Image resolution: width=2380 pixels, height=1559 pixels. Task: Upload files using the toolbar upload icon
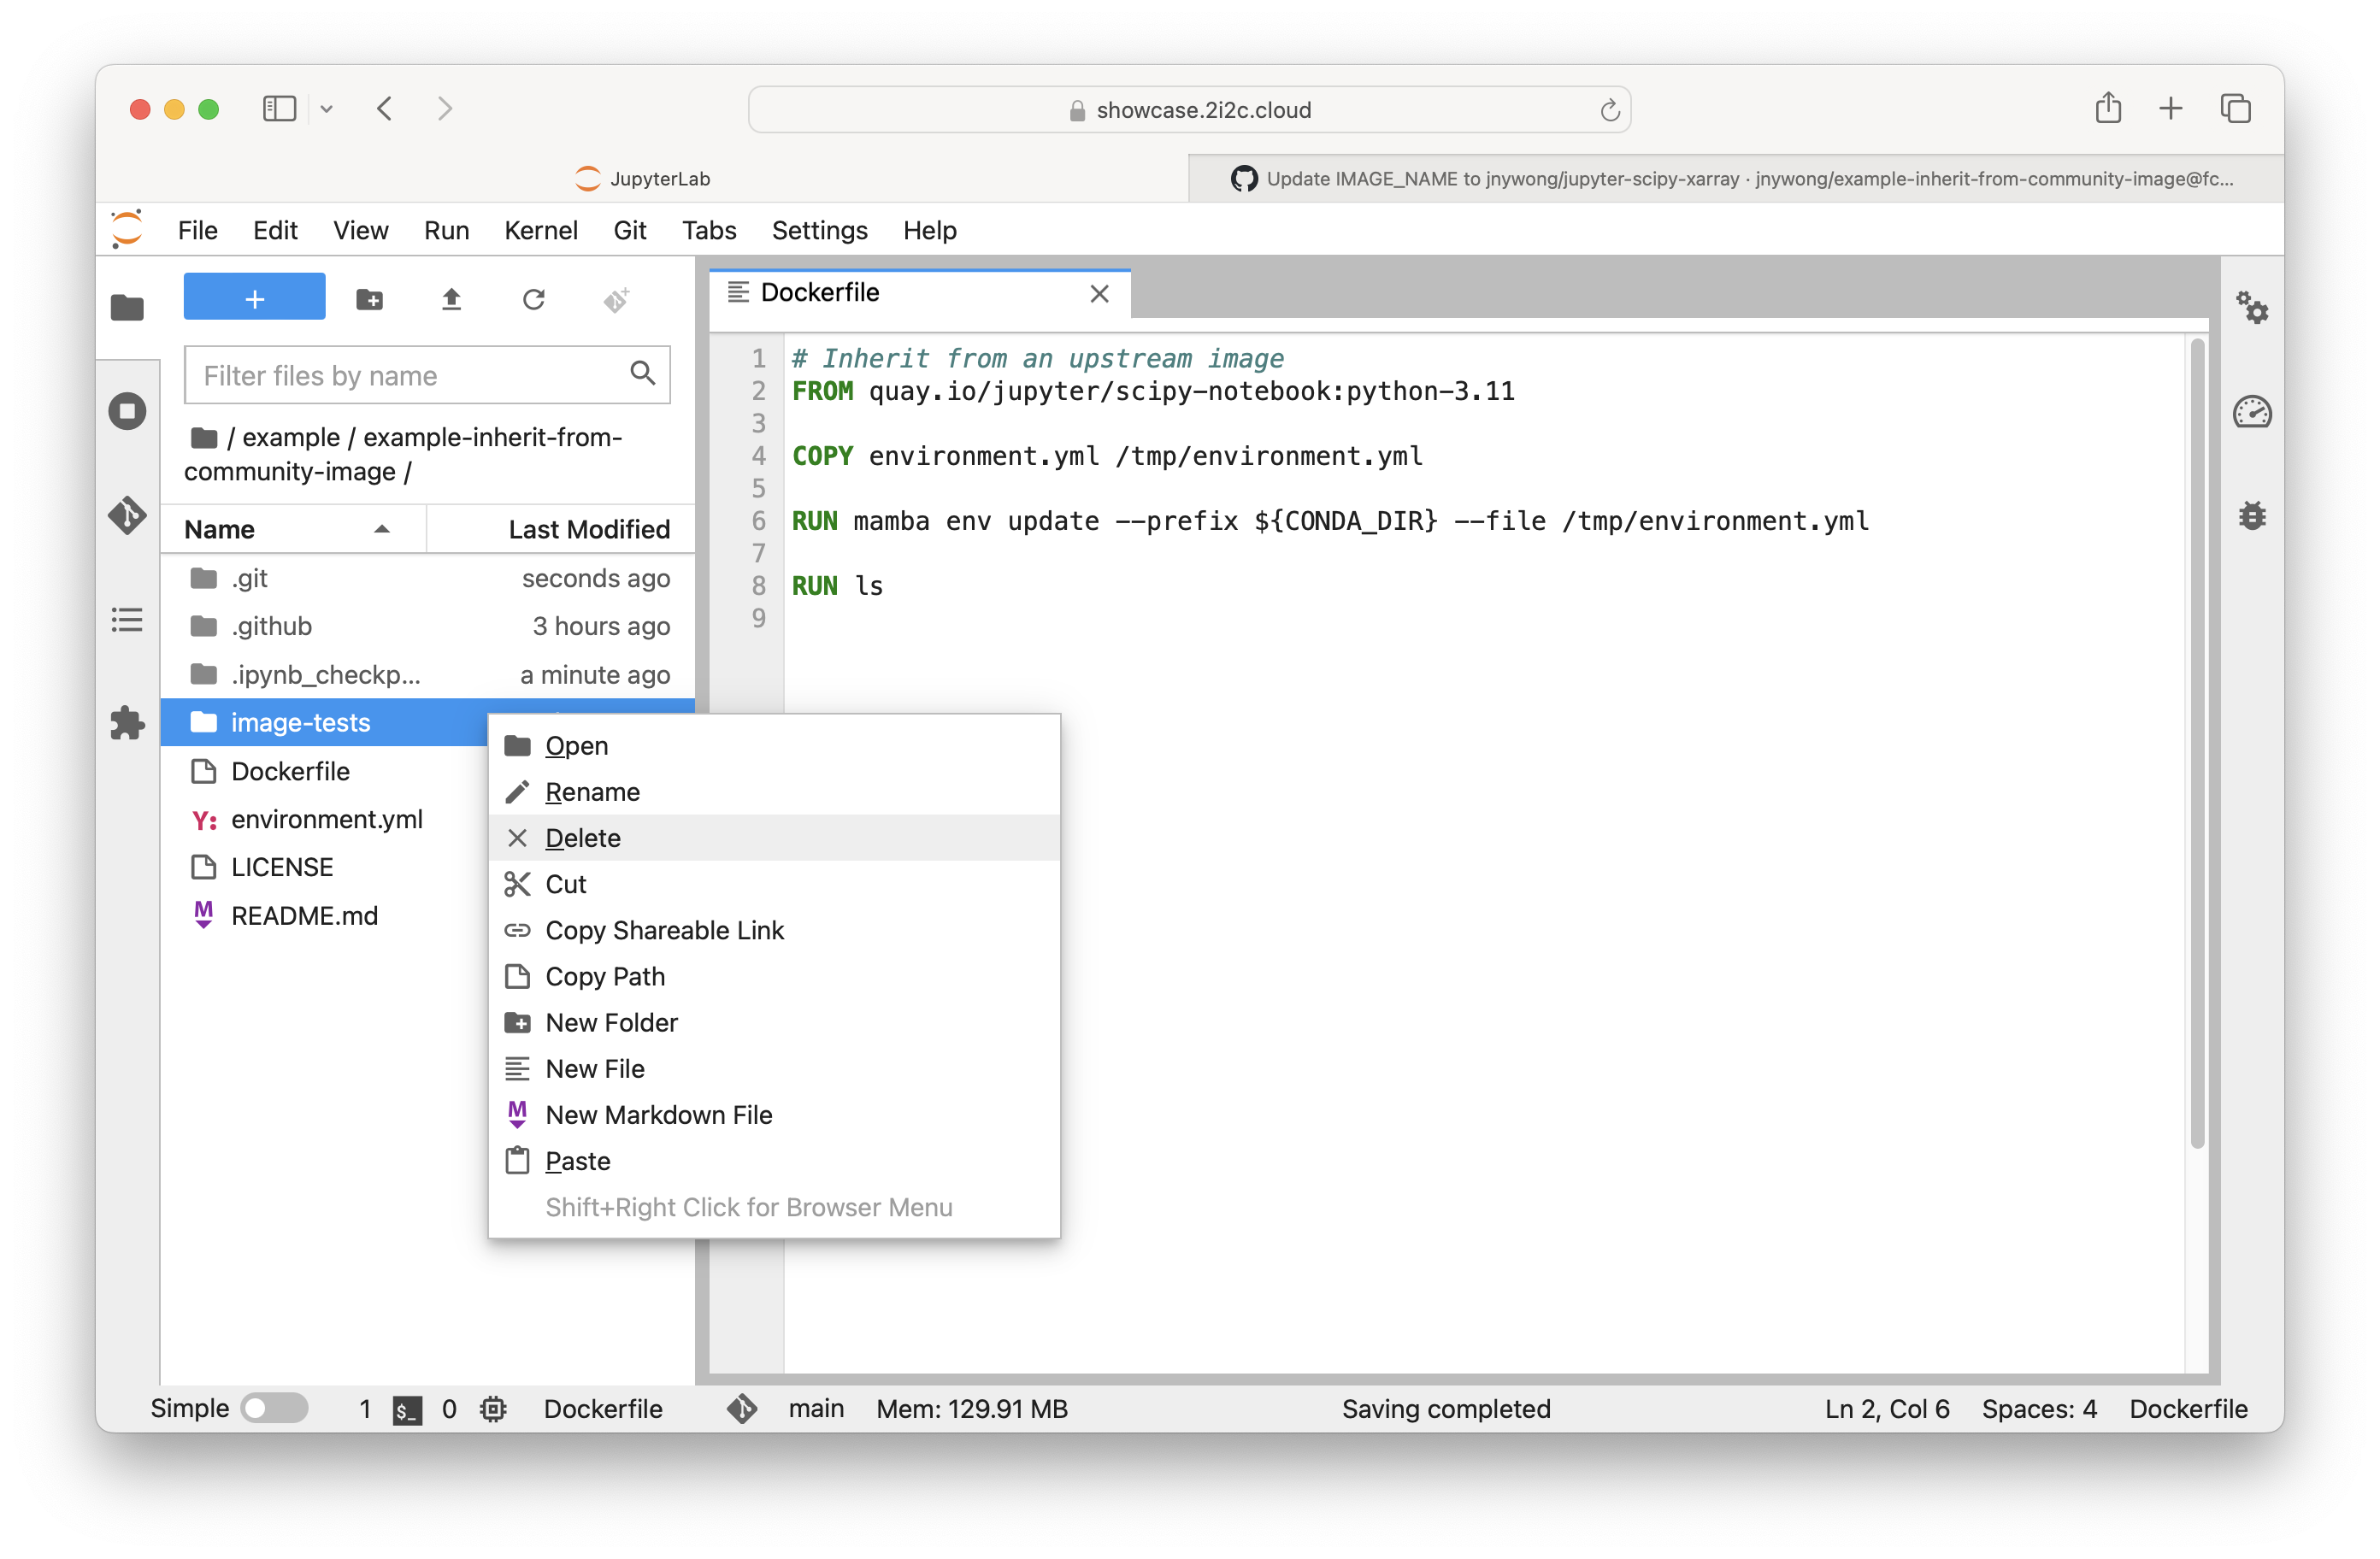(451, 298)
